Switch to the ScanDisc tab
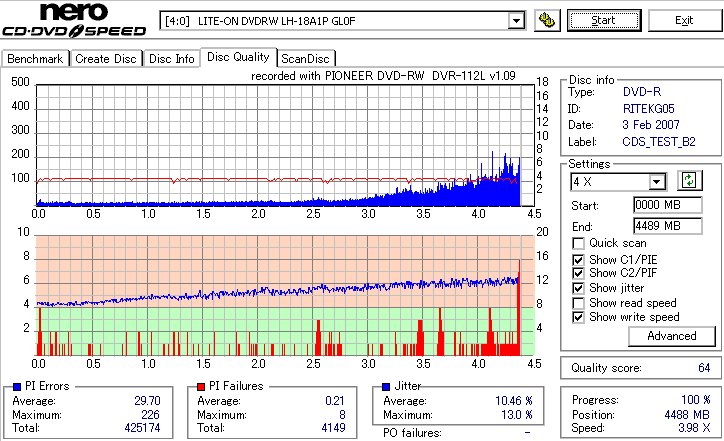724x441 pixels. tap(305, 59)
